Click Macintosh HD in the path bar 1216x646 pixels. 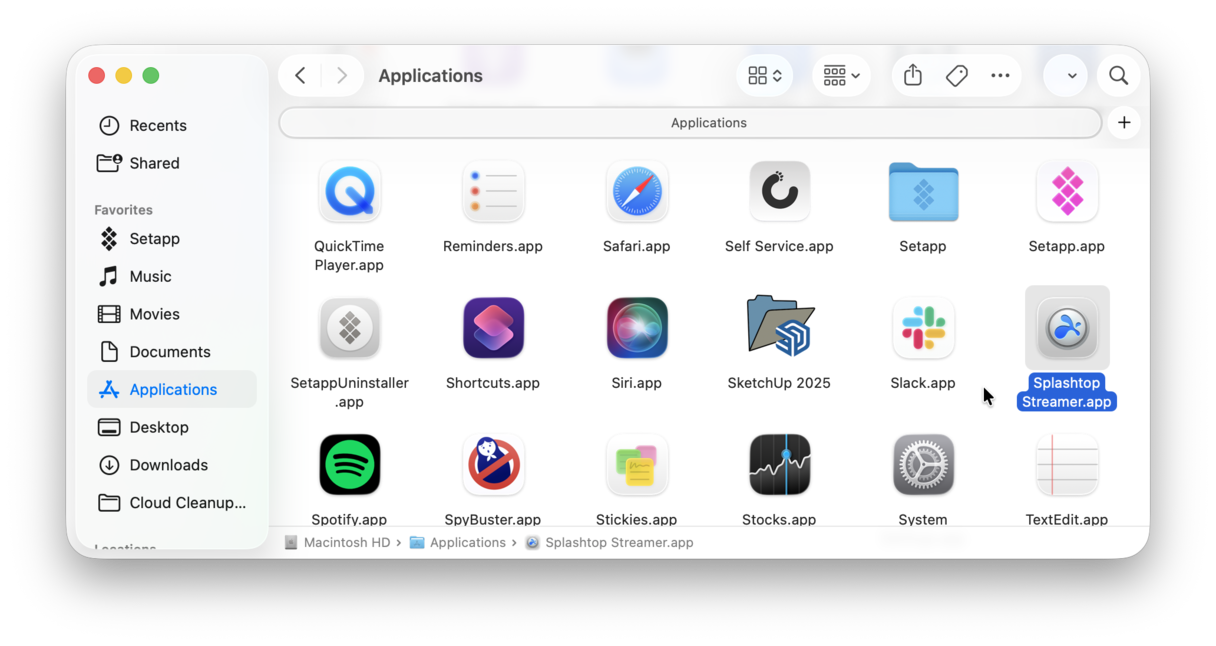[337, 542]
